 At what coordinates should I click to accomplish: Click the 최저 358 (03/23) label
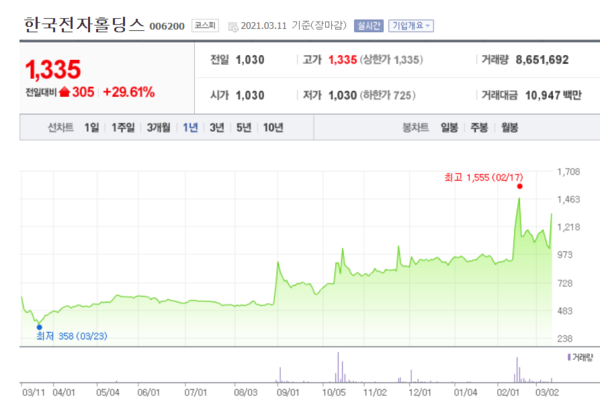click(x=72, y=336)
